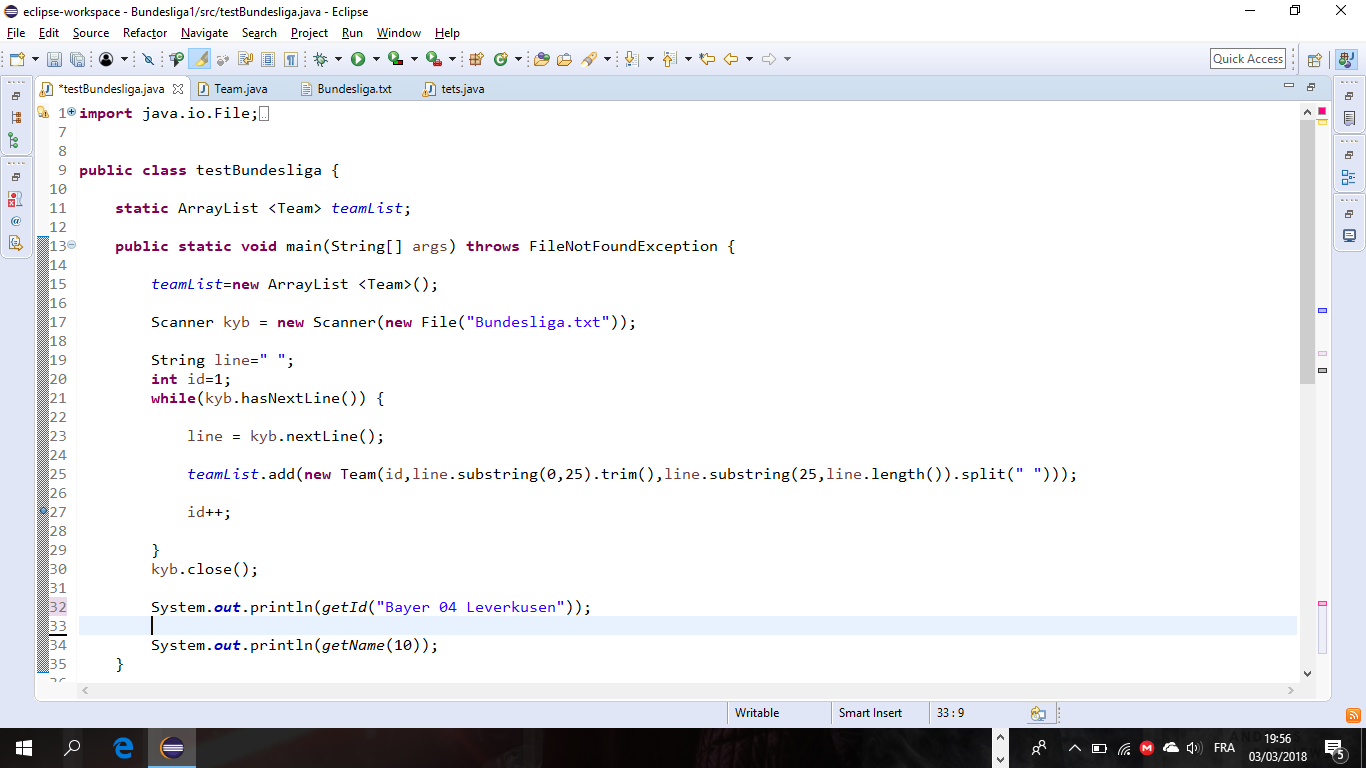Close the testBundesliga.java tab

(x=178, y=89)
